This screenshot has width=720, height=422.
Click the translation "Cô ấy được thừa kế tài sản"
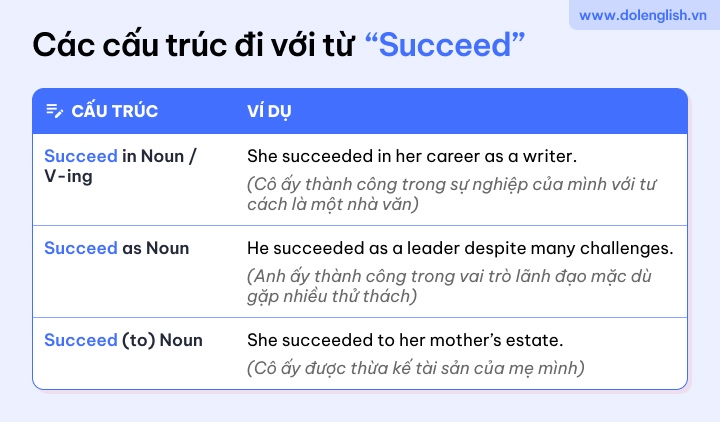coord(416,368)
